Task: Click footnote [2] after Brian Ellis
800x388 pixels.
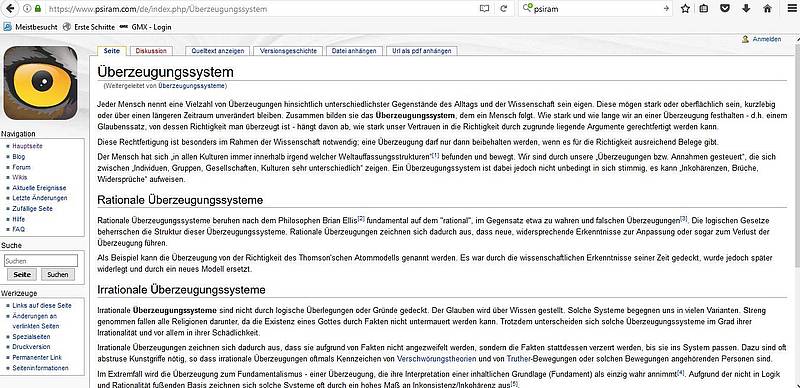Action: [361, 219]
